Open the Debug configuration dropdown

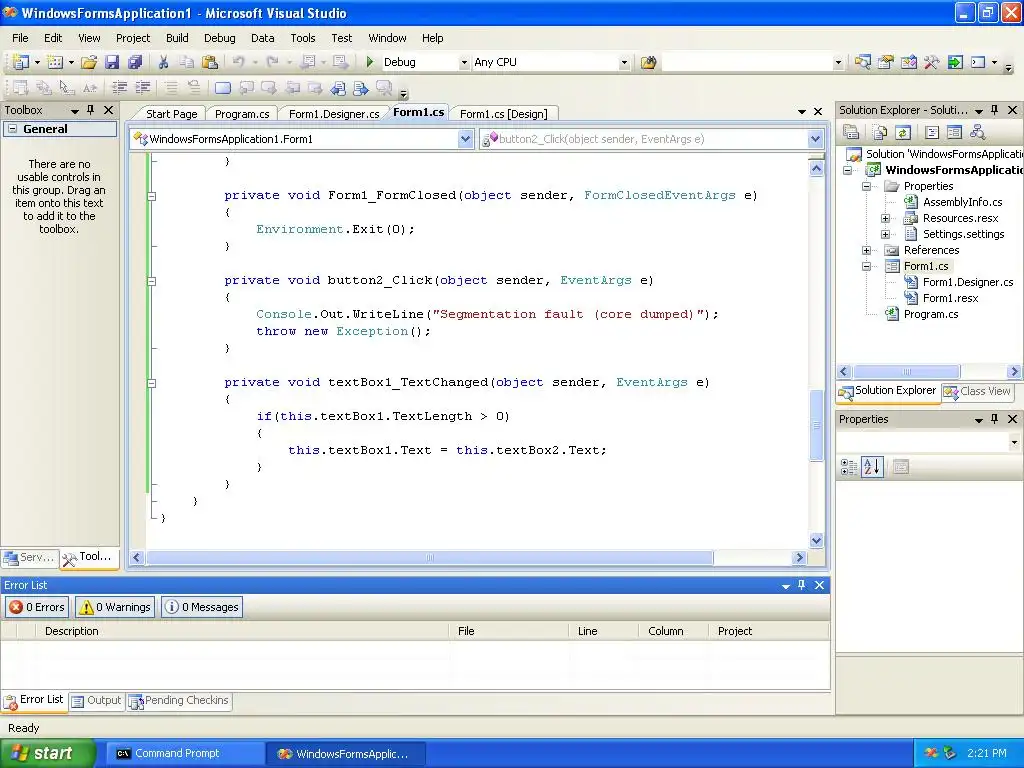(464, 63)
